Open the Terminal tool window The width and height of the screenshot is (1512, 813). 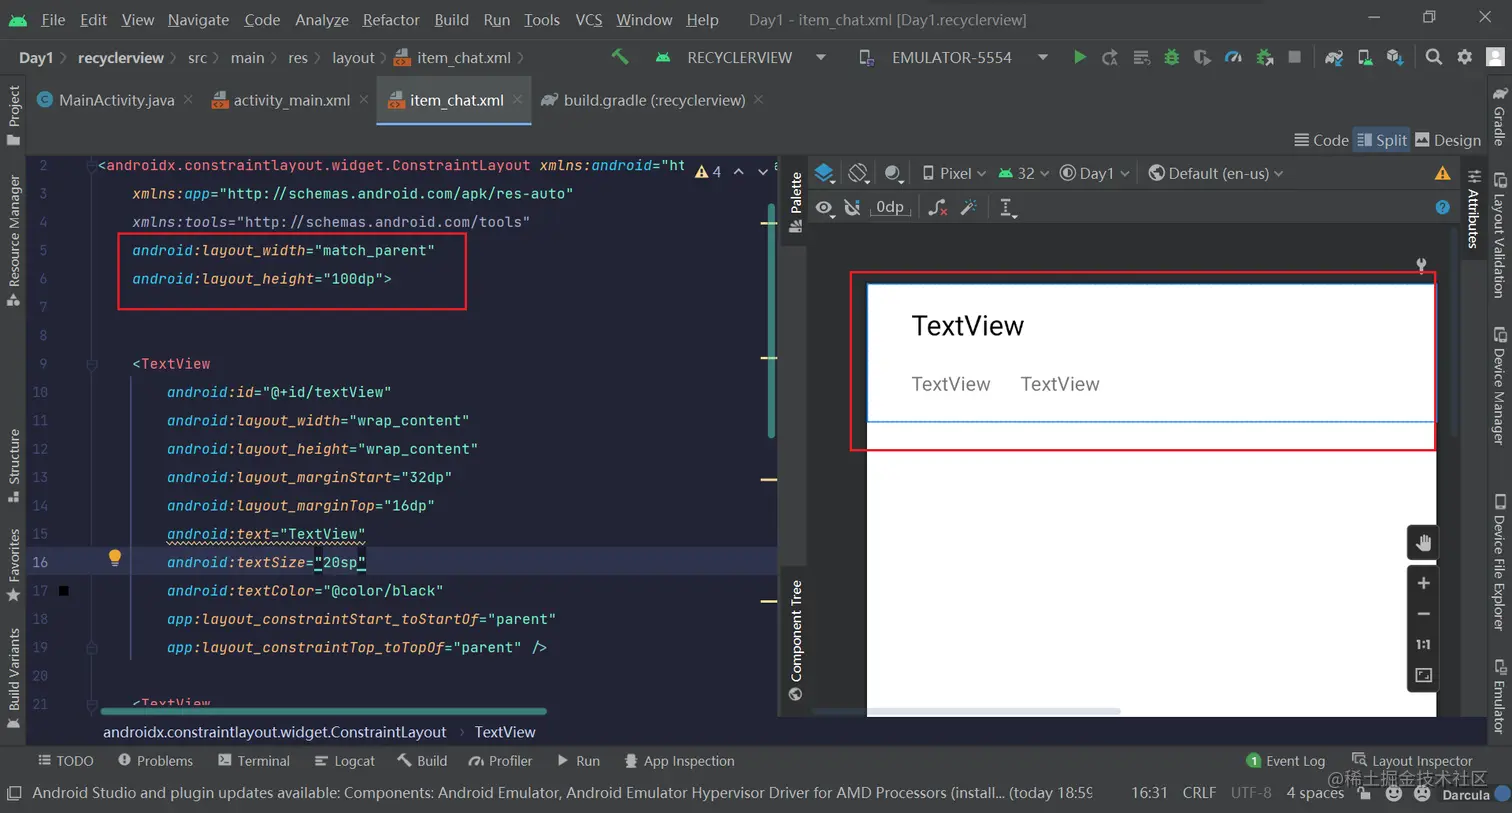click(x=253, y=761)
